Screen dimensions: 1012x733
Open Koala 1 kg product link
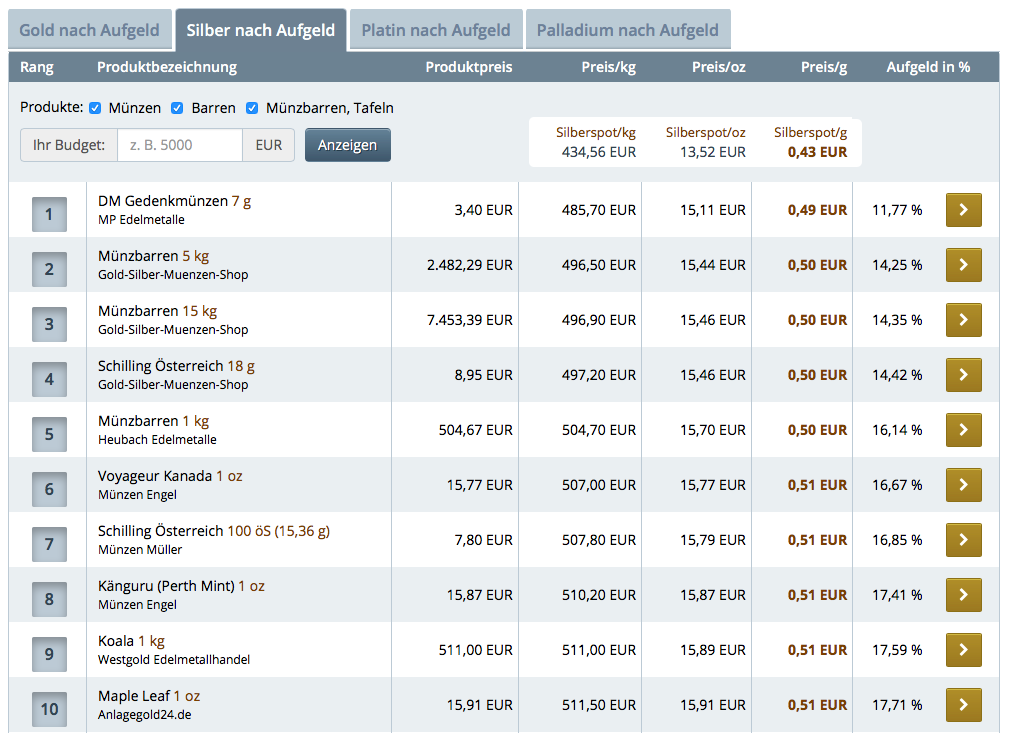[x=132, y=641]
